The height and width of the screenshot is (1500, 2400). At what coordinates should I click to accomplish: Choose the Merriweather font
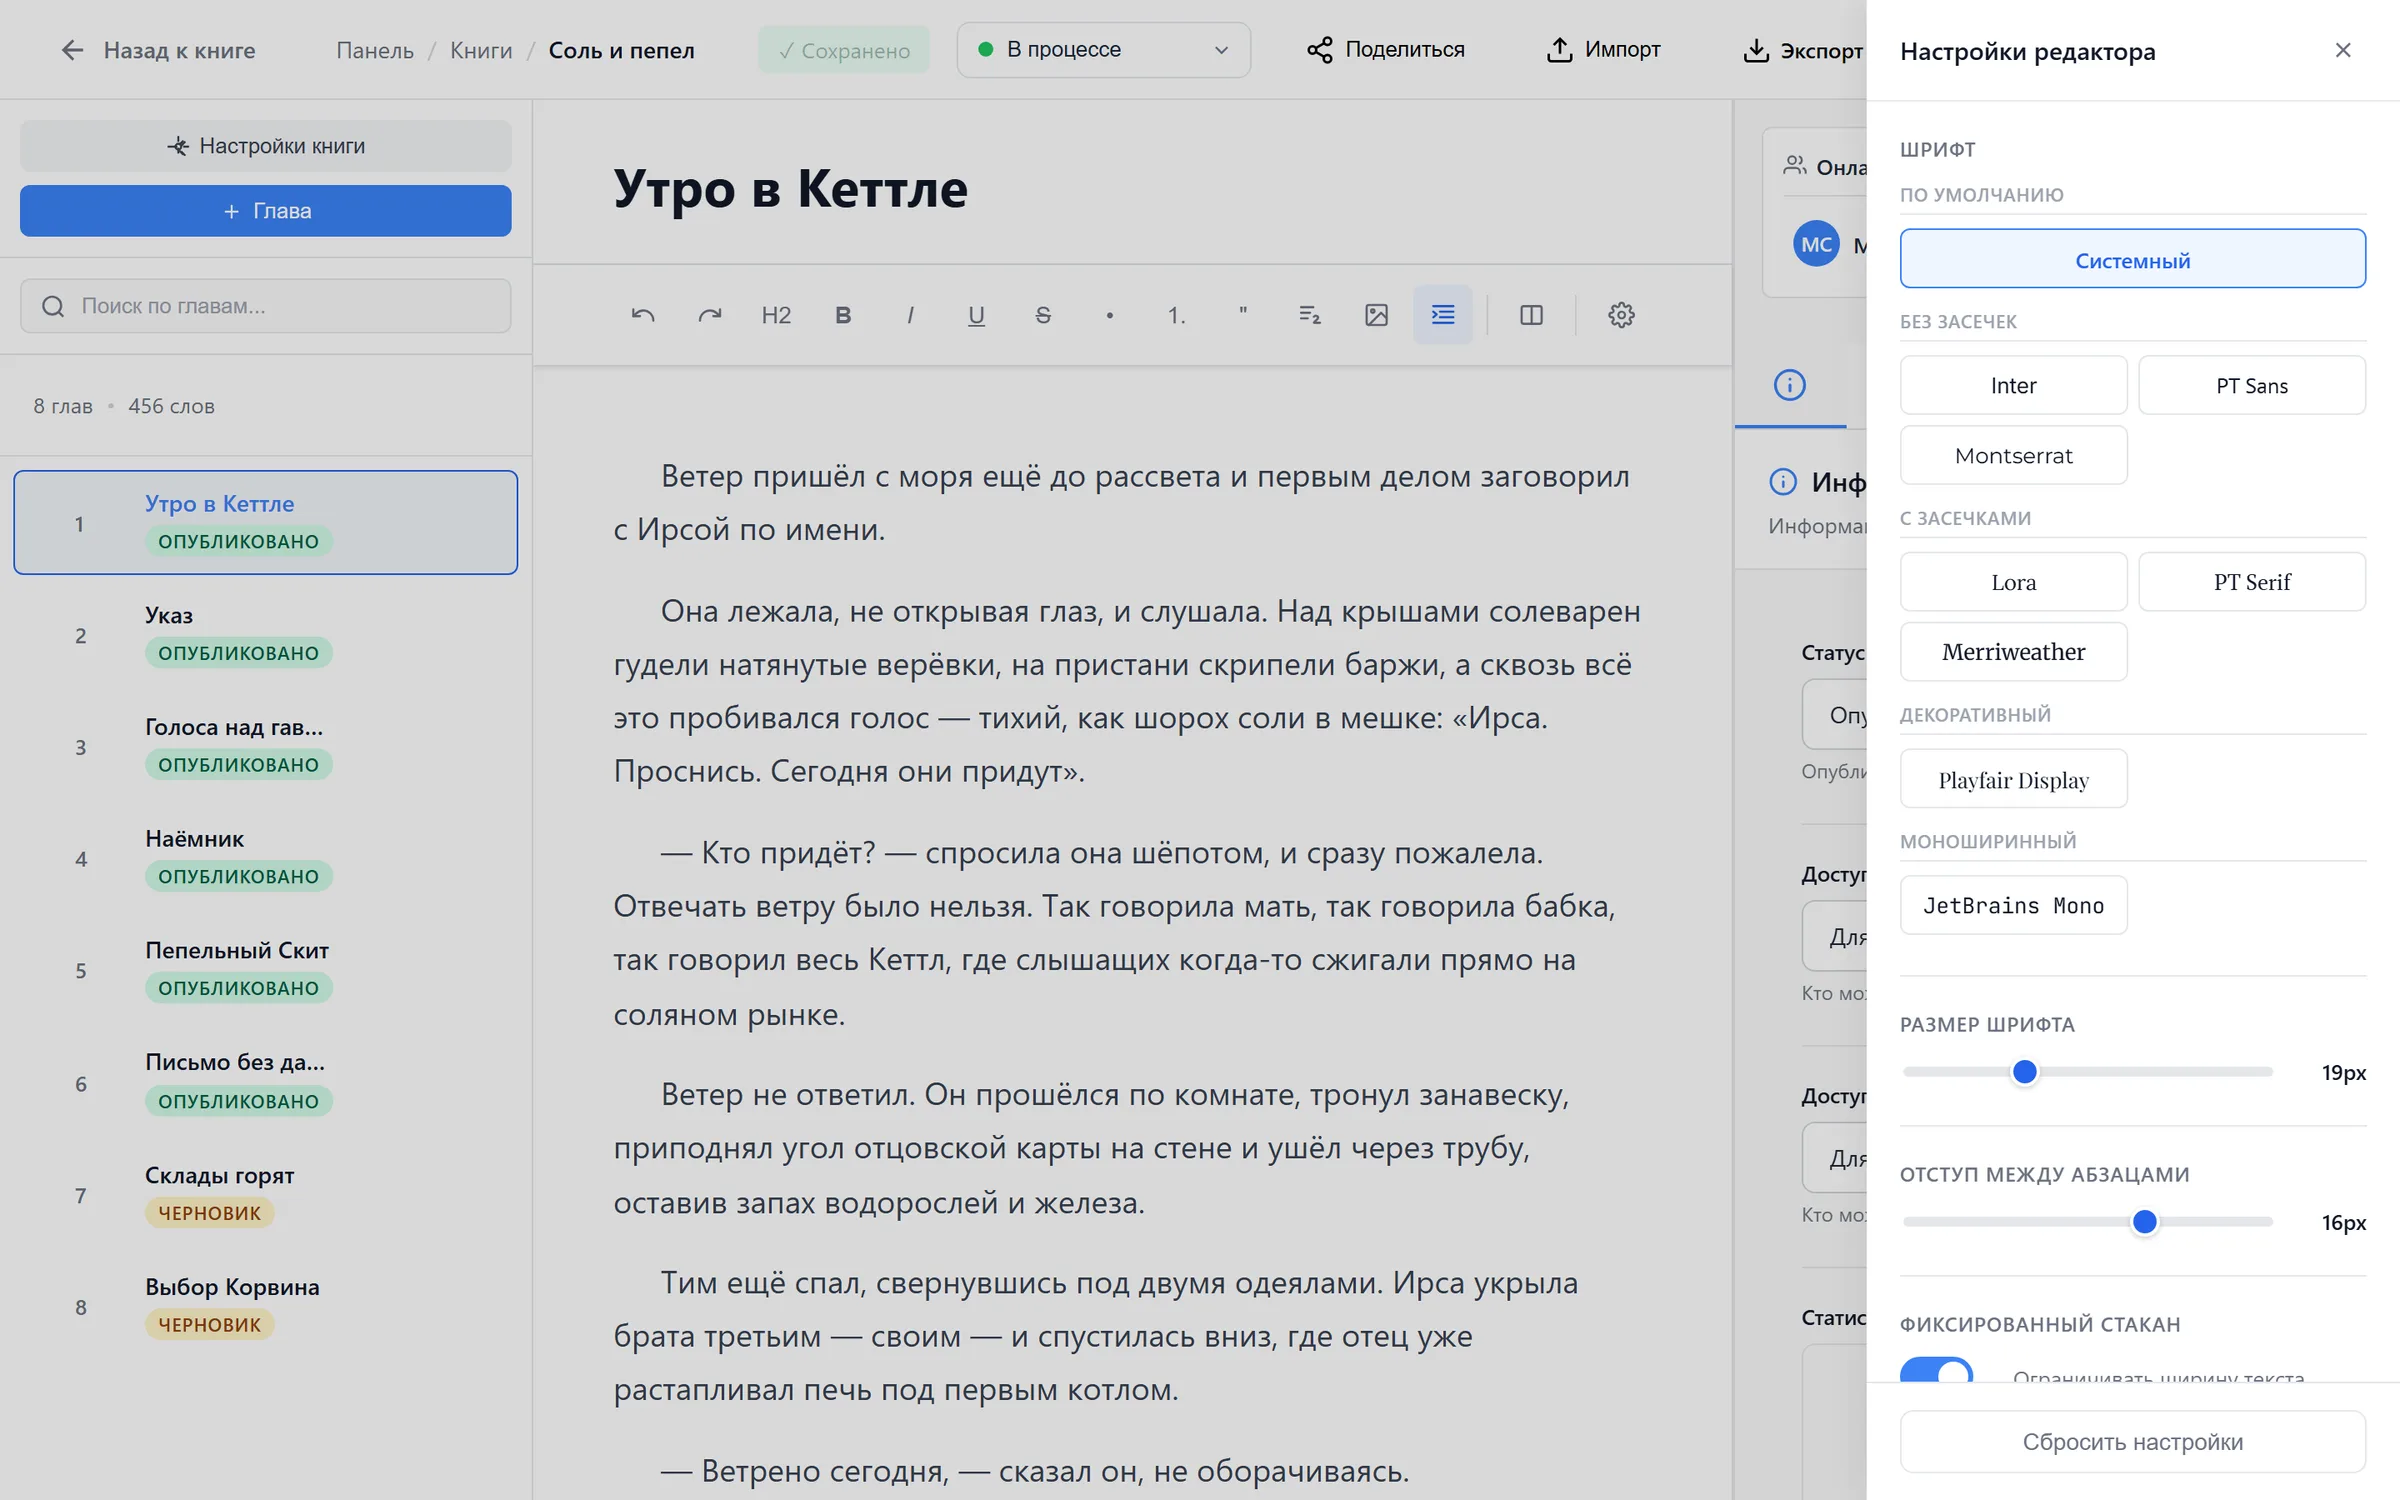pos(2013,652)
